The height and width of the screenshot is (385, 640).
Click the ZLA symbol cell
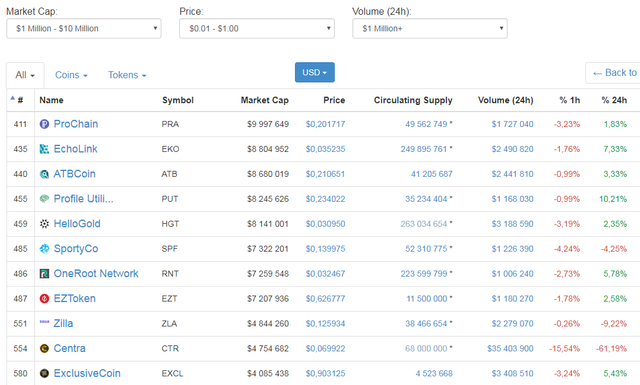coord(169,324)
